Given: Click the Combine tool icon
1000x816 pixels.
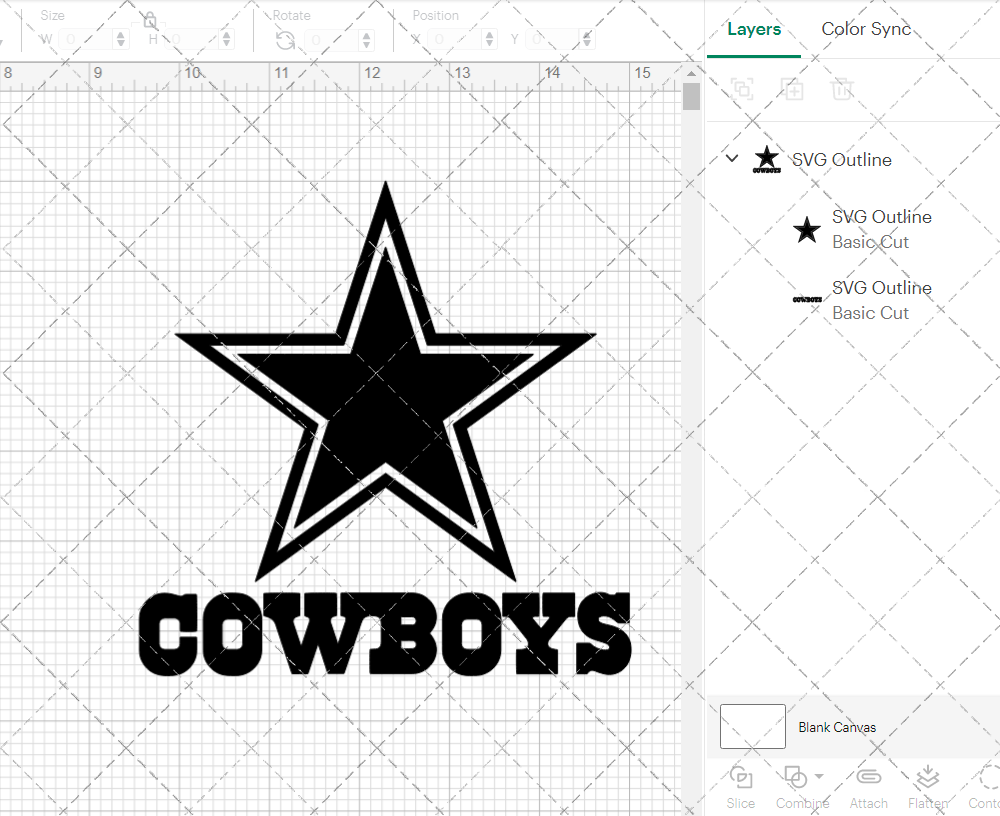Looking at the screenshot, I should [x=796, y=778].
